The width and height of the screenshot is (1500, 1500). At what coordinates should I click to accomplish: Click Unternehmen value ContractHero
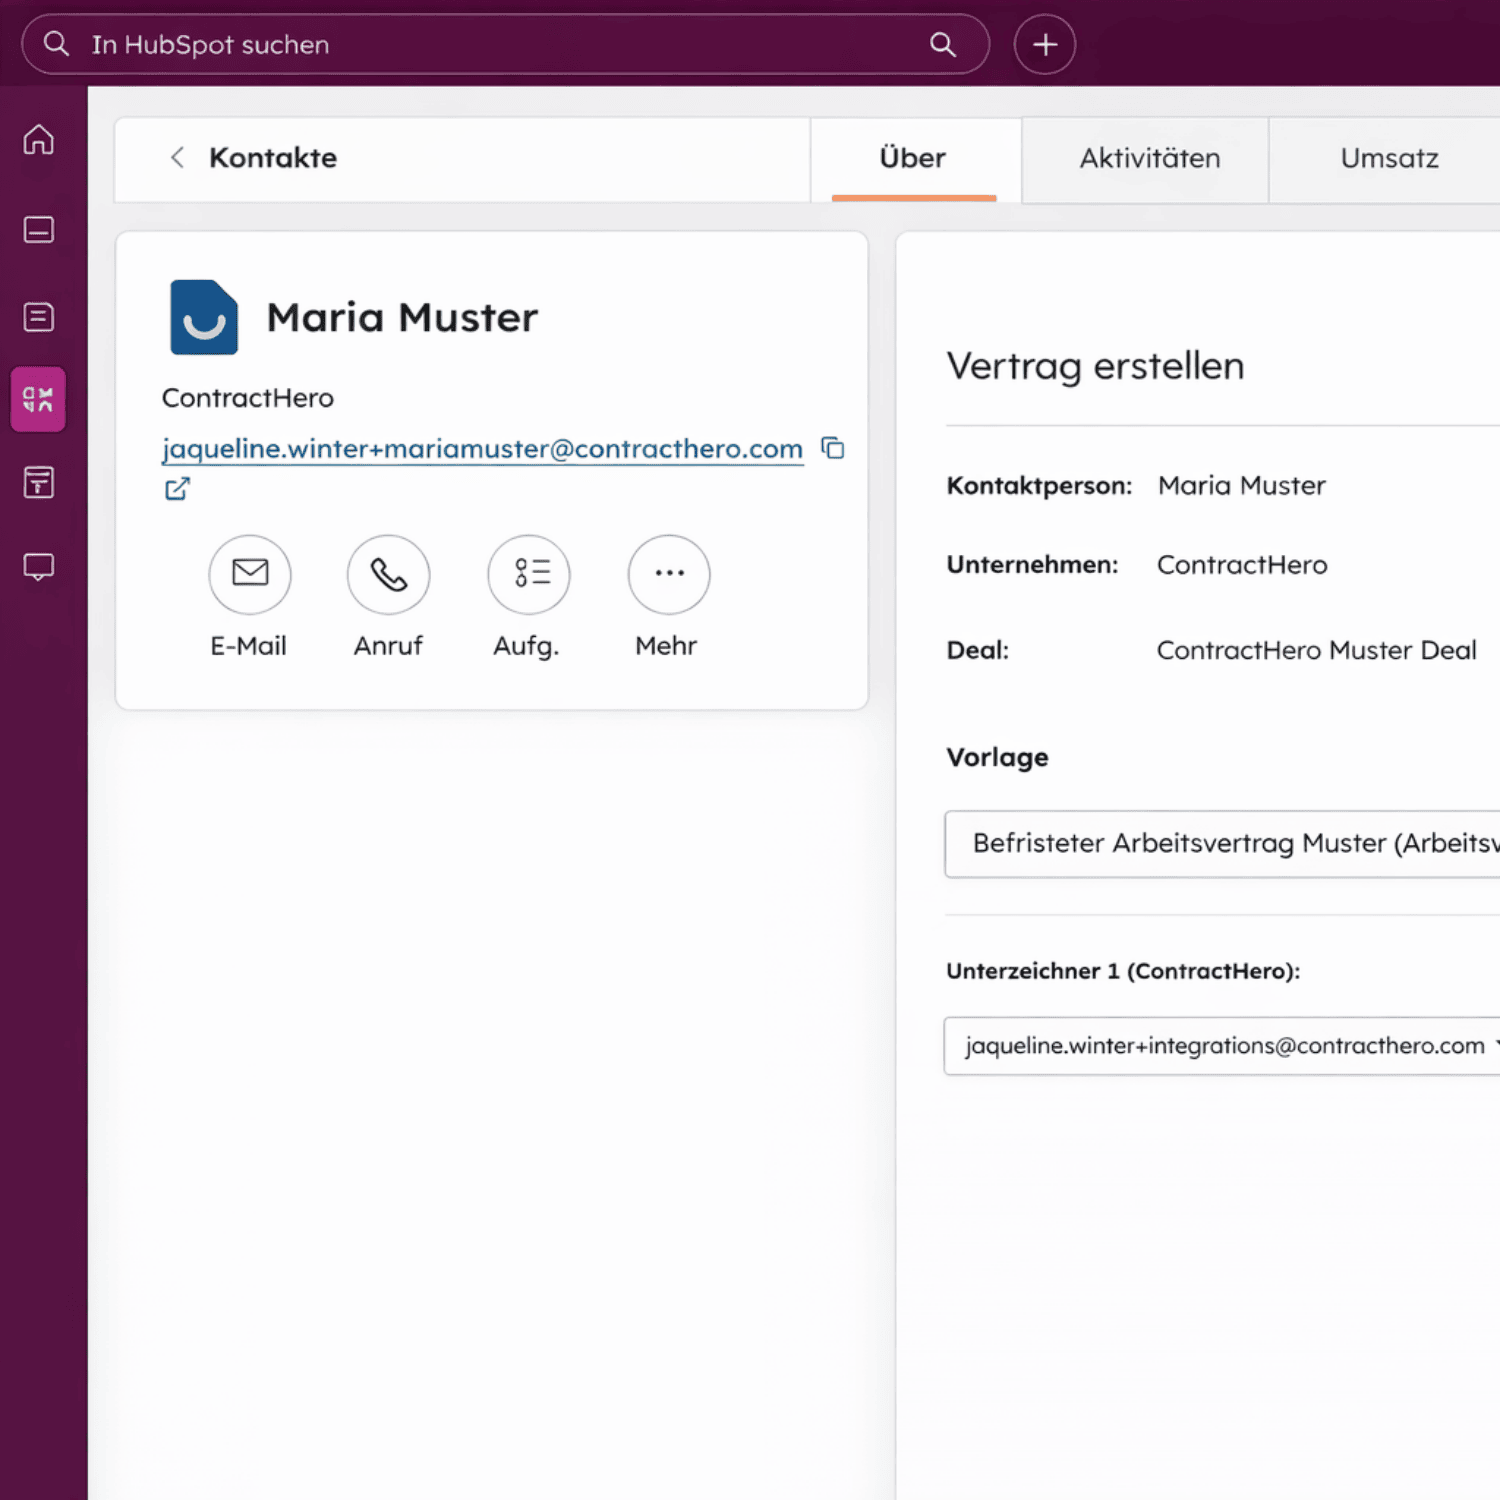pos(1242,565)
